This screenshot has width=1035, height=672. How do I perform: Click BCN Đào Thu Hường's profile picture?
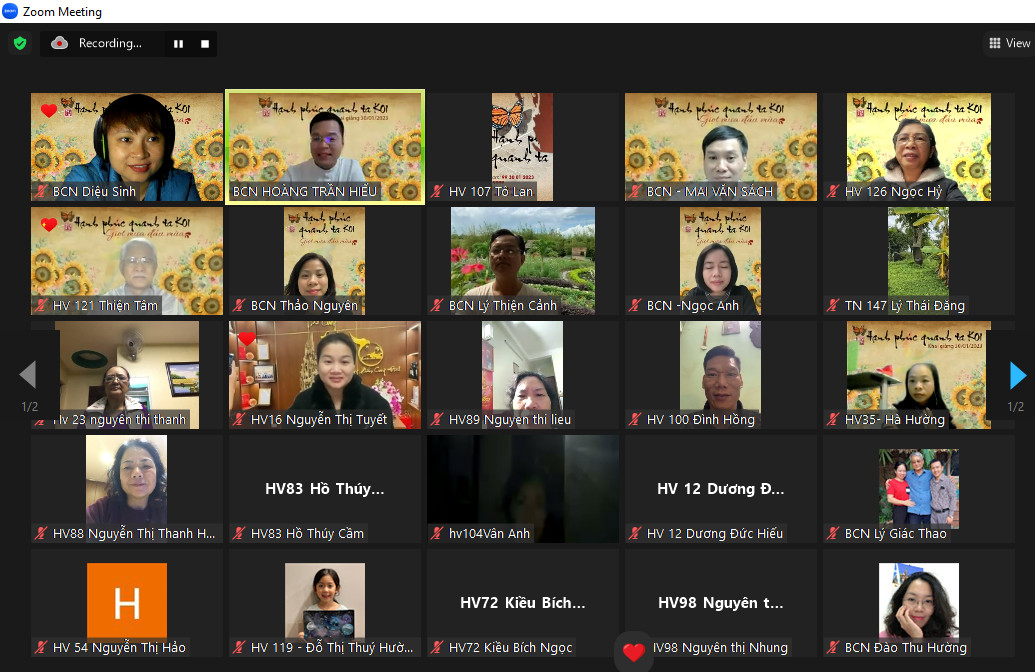[918, 600]
